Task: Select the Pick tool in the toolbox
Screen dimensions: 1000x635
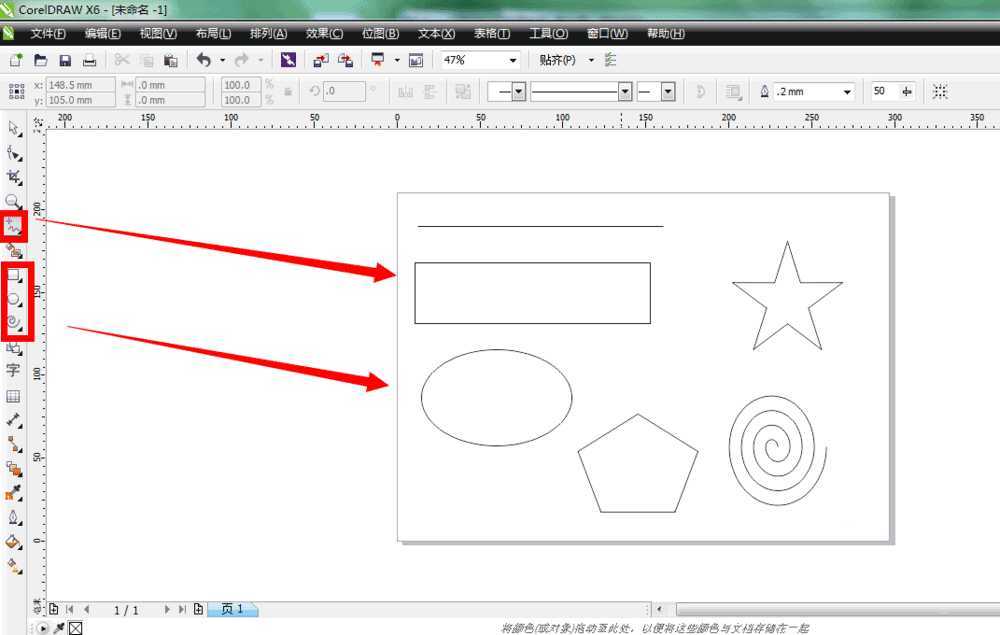Action: [x=14, y=129]
